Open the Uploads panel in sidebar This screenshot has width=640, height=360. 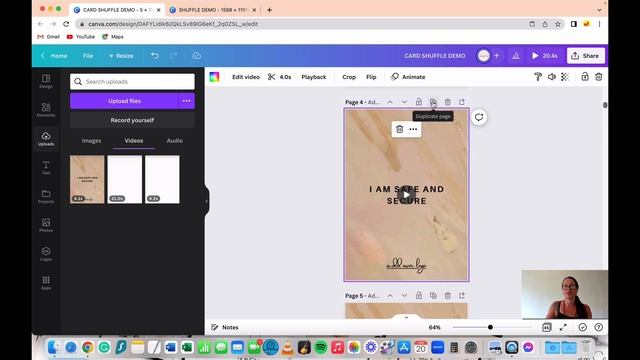pos(46,139)
